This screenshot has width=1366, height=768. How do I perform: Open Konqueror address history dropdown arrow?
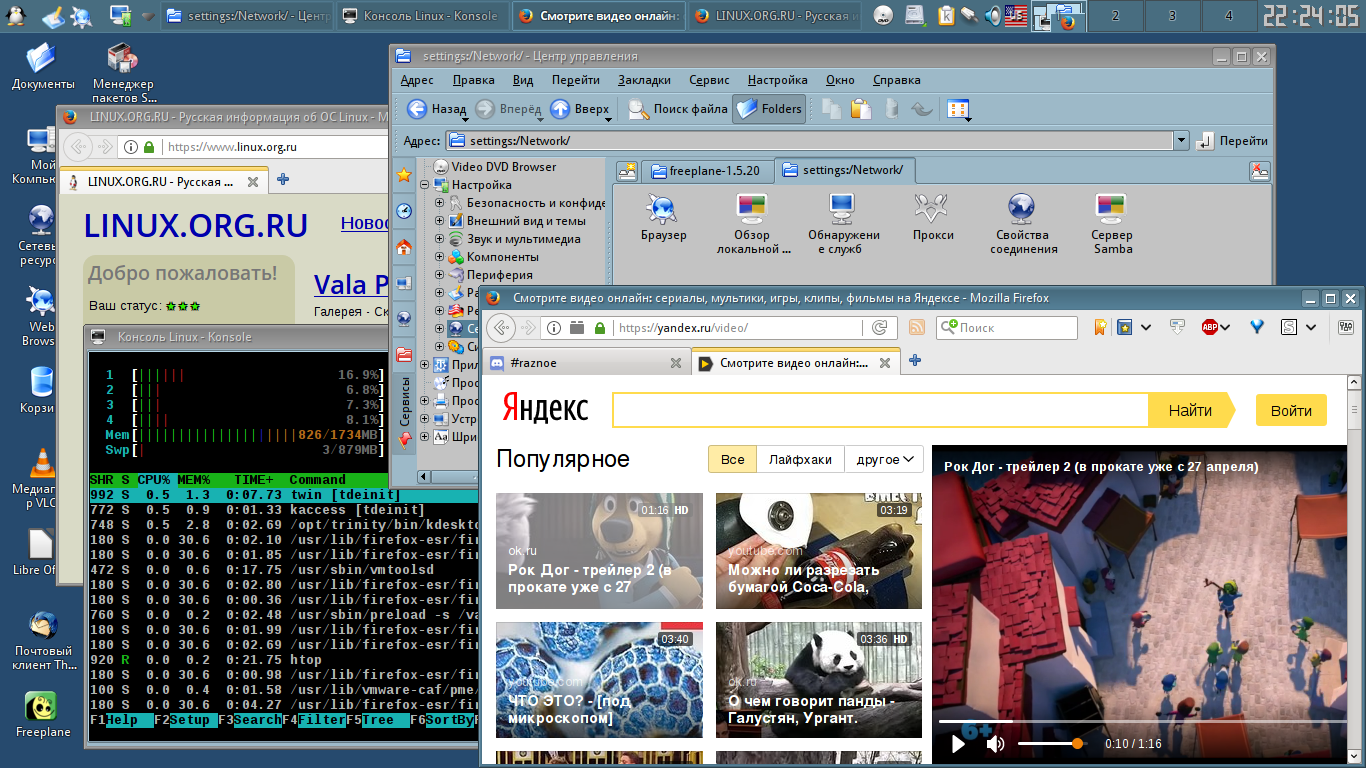[x=1181, y=141]
